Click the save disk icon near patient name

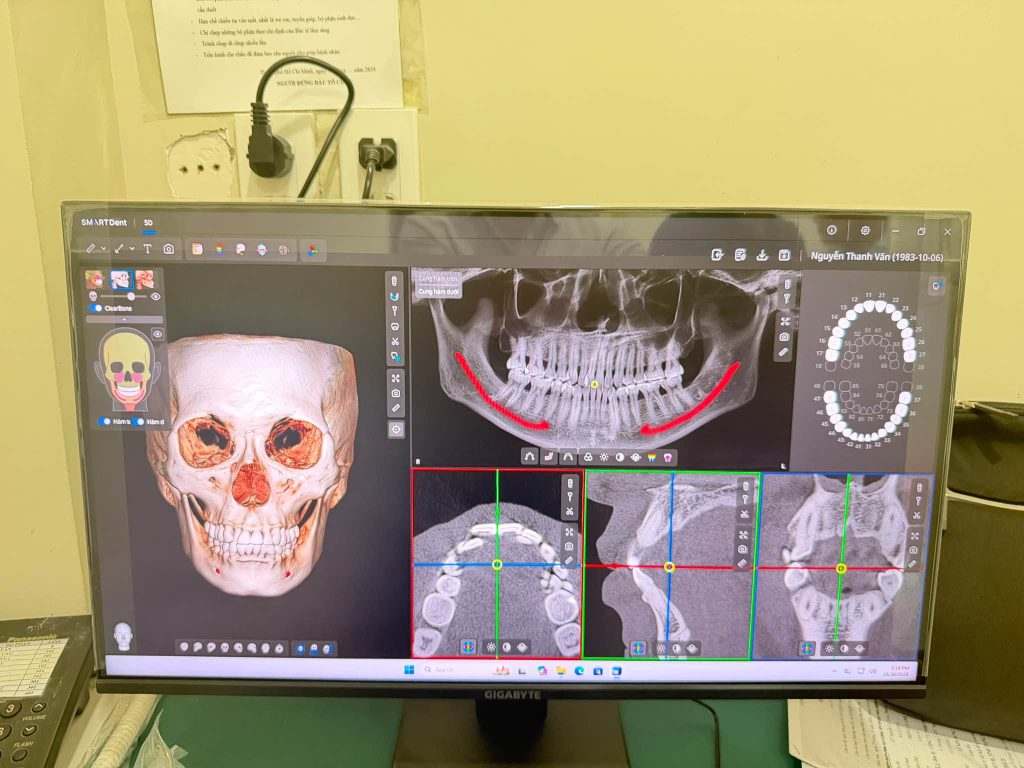coord(784,255)
